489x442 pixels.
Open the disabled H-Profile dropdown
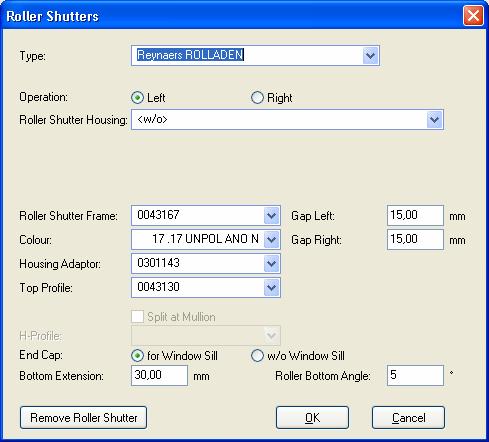click(x=206, y=335)
